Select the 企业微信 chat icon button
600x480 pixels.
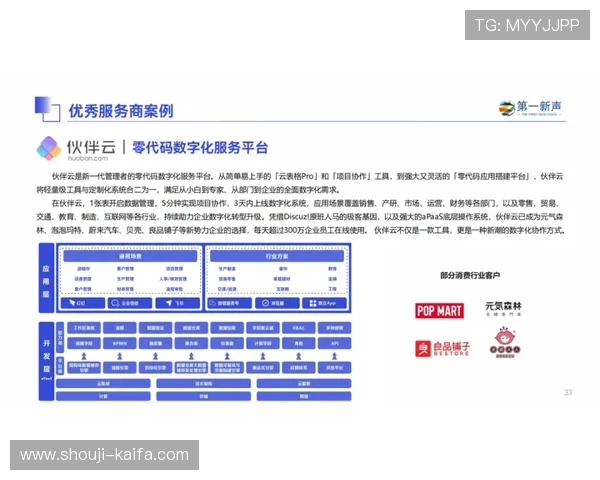click(130, 303)
